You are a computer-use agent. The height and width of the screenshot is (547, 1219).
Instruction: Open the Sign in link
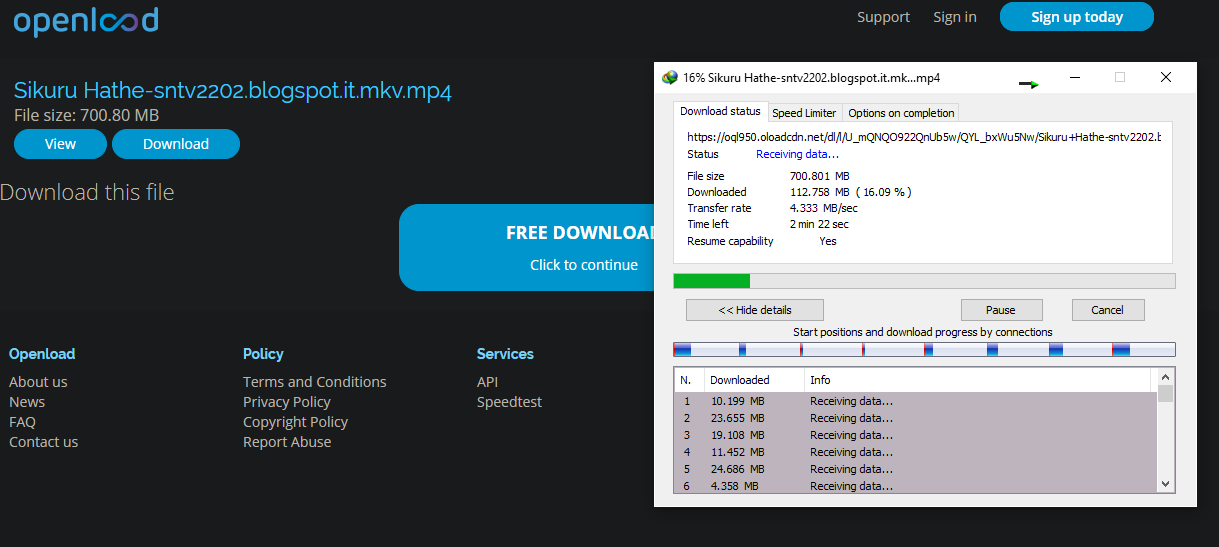(955, 17)
